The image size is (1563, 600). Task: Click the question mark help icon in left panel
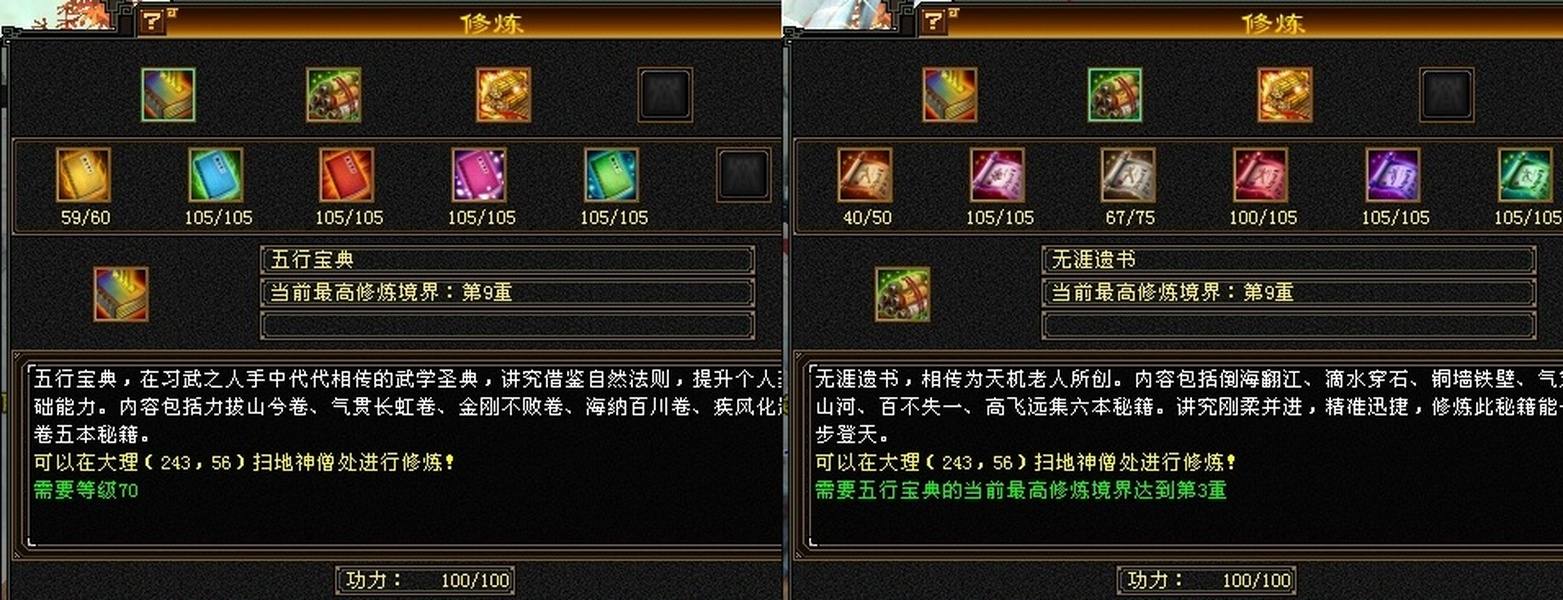(151, 21)
